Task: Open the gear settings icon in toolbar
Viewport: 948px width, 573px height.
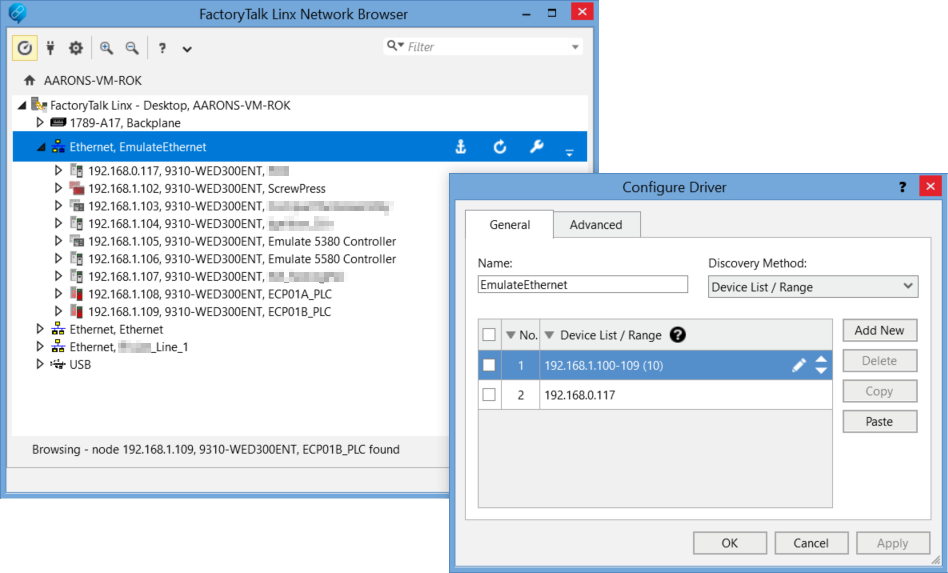Action: (76, 48)
